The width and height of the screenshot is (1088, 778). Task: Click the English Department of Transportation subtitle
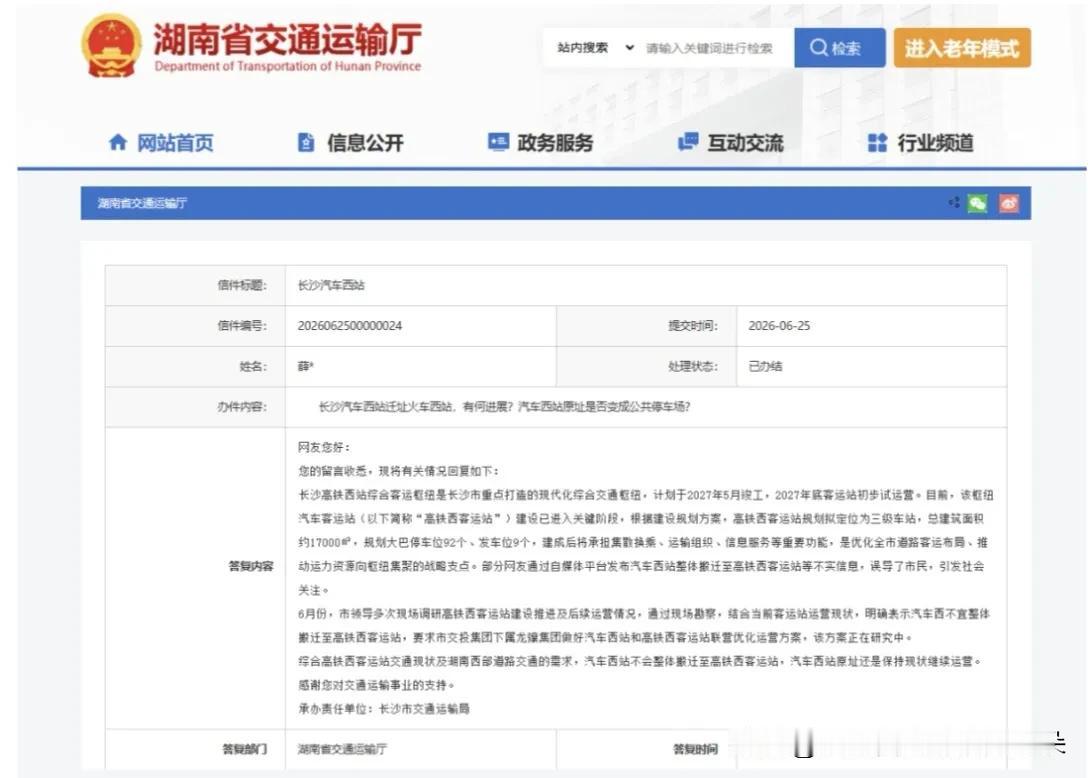click(x=287, y=67)
